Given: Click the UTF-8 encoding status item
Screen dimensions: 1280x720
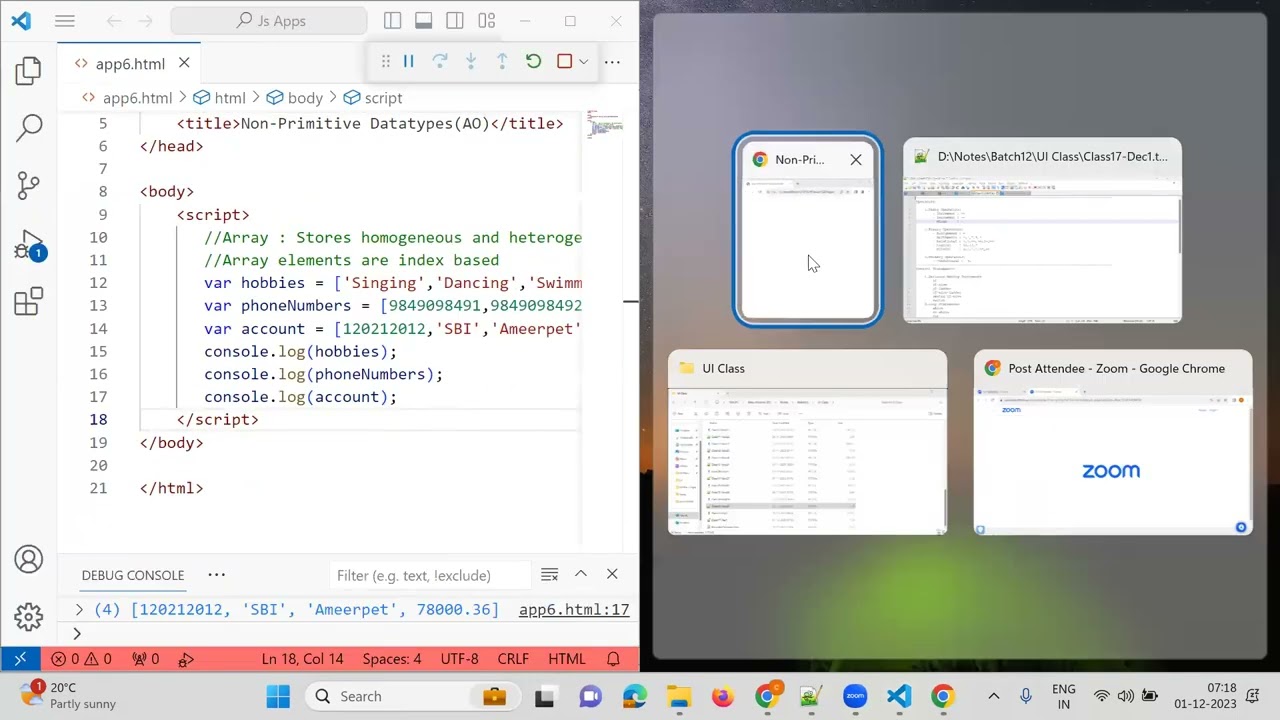Looking at the screenshot, I should tap(460, 659).
